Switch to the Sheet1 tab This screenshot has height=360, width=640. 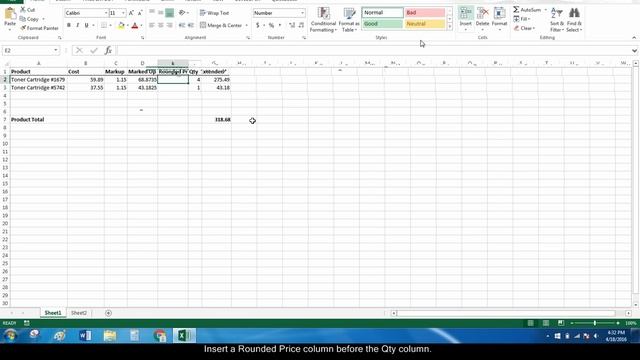[53, 313]
